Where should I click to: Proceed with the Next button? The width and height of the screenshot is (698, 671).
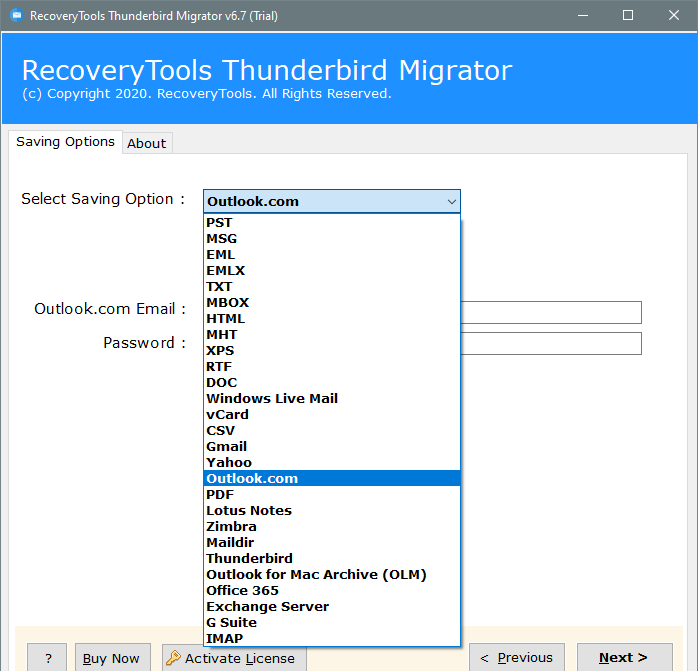point(625,658)
